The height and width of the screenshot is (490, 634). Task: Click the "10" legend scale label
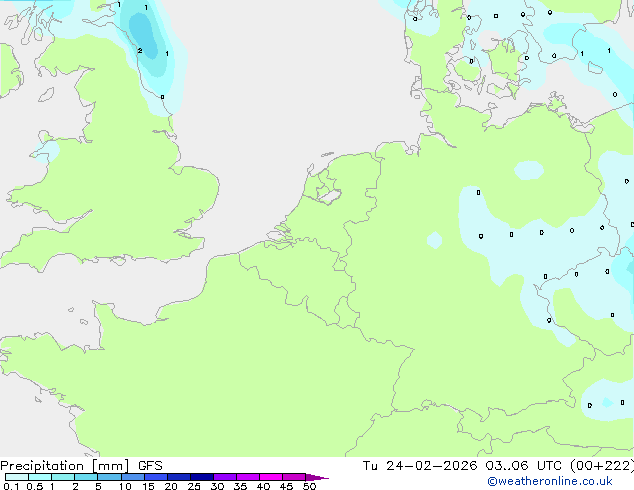pos(125,486)
